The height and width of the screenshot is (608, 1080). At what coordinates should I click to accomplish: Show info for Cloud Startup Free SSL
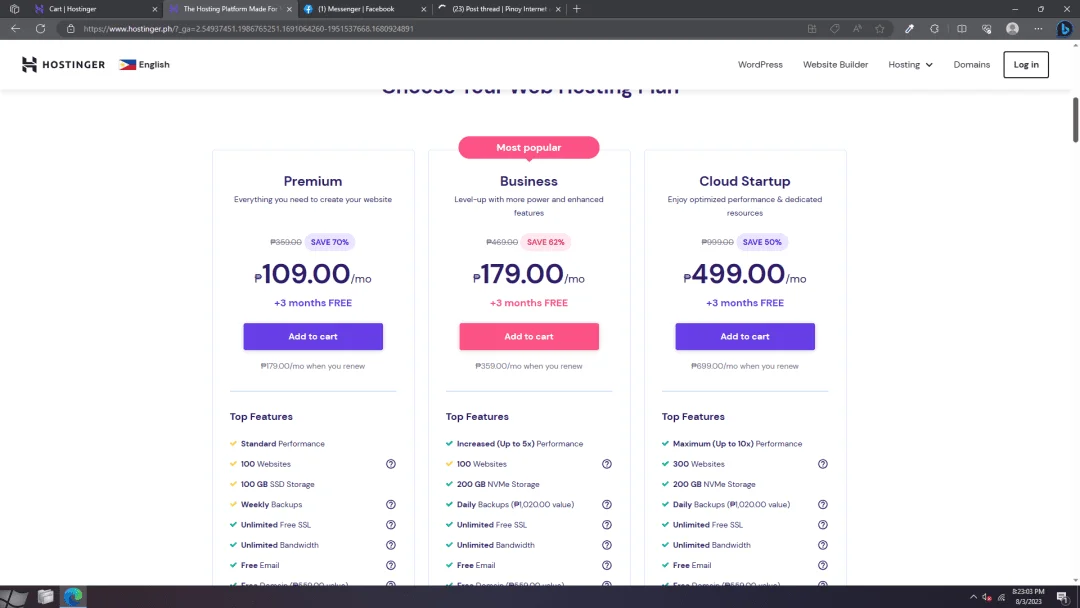coord(822,525)
